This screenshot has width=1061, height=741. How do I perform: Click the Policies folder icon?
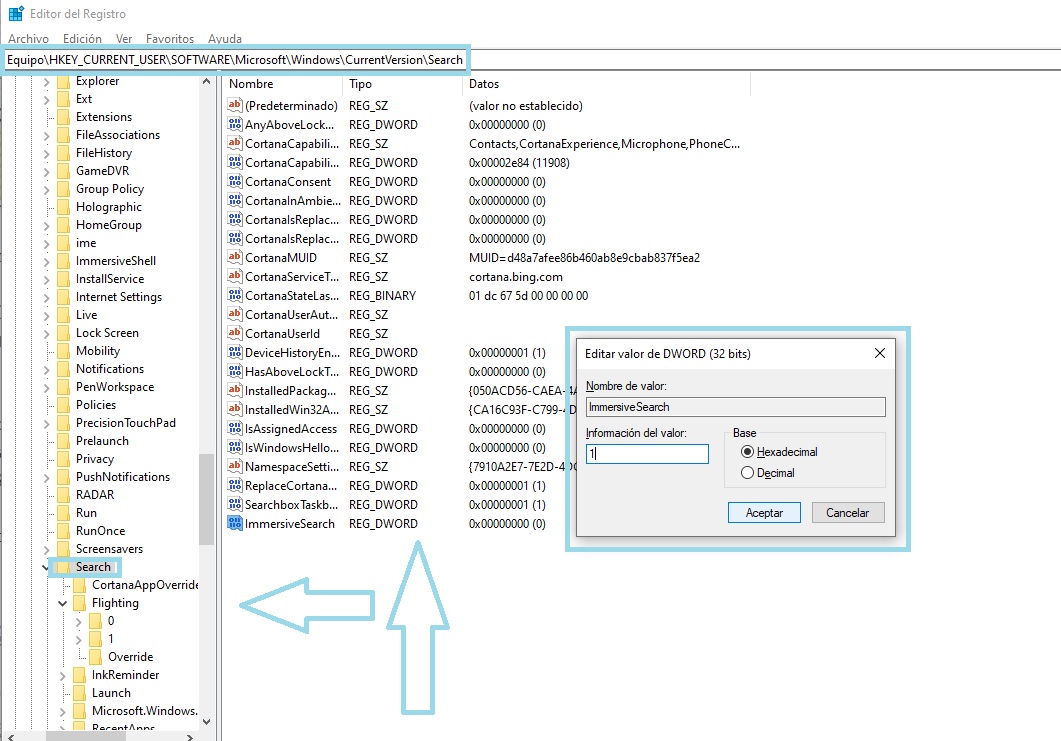coord(64,405)
